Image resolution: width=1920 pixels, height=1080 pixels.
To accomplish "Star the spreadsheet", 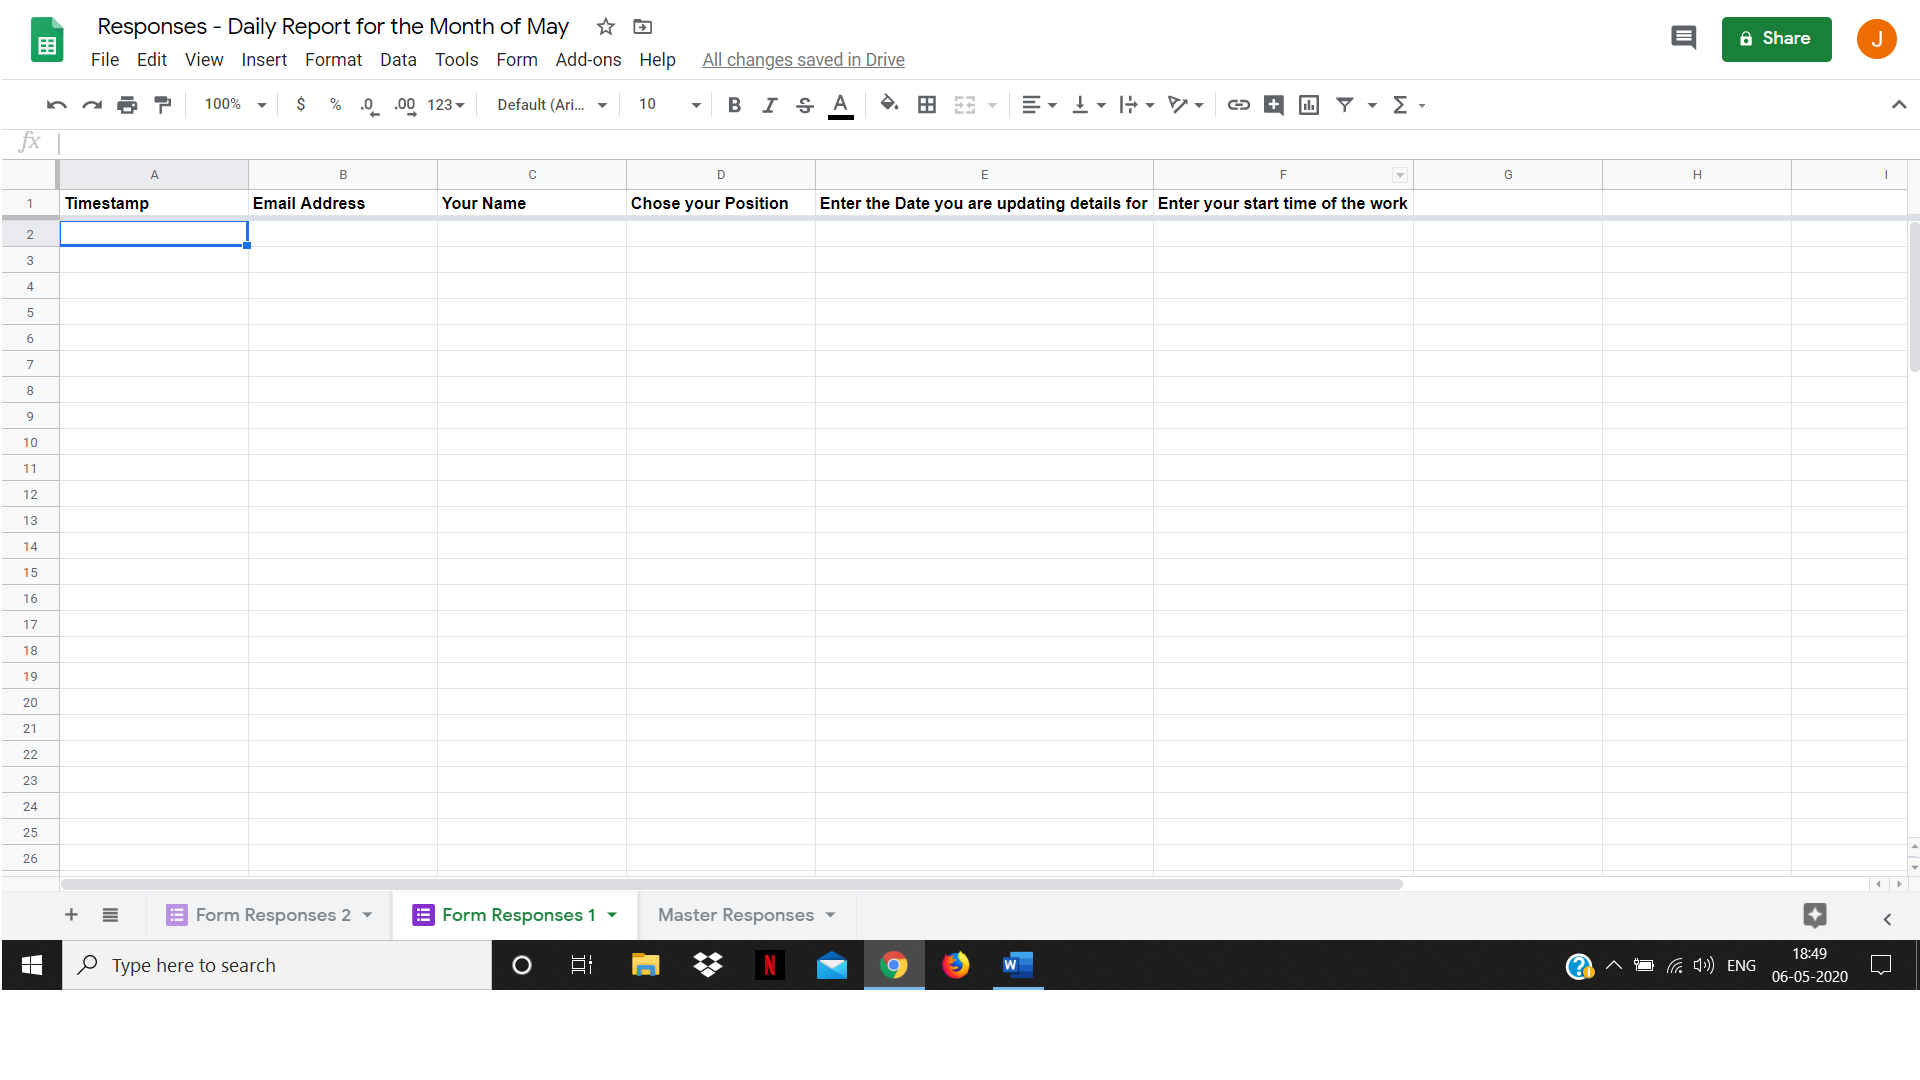I will click(604, 27).
